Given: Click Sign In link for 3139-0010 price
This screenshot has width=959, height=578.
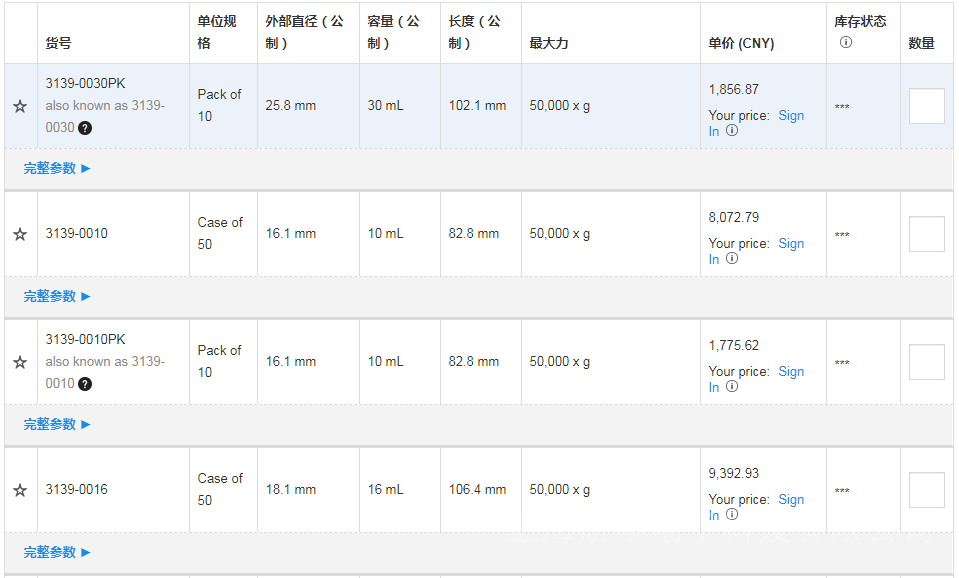Looking at the screenshot, I should [x=790, y=244].
